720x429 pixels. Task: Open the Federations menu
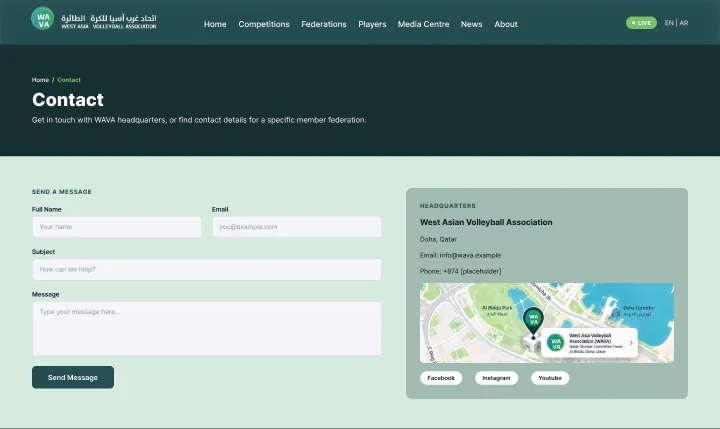[x=324, y=24]
